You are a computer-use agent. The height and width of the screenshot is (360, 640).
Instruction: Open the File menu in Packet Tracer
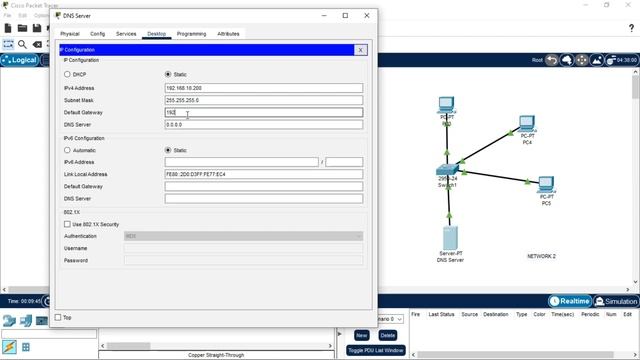coord(7,16)
